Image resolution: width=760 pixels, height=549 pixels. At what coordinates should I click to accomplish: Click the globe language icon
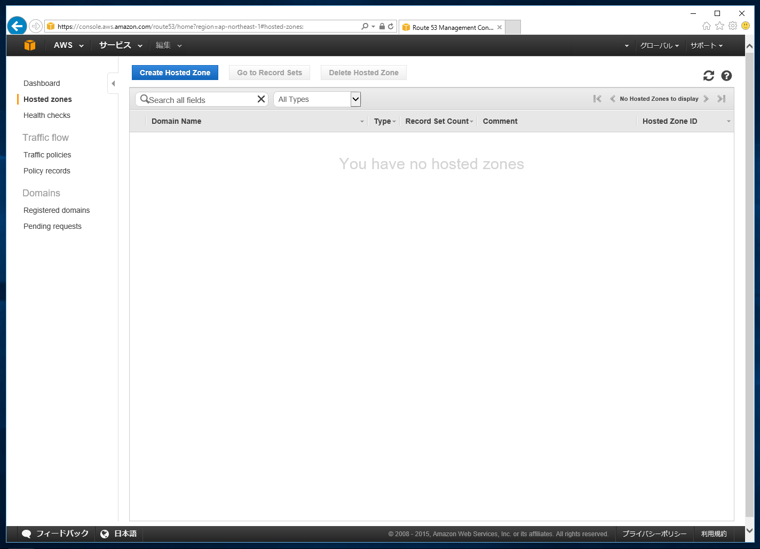click(x=104, y=533)
